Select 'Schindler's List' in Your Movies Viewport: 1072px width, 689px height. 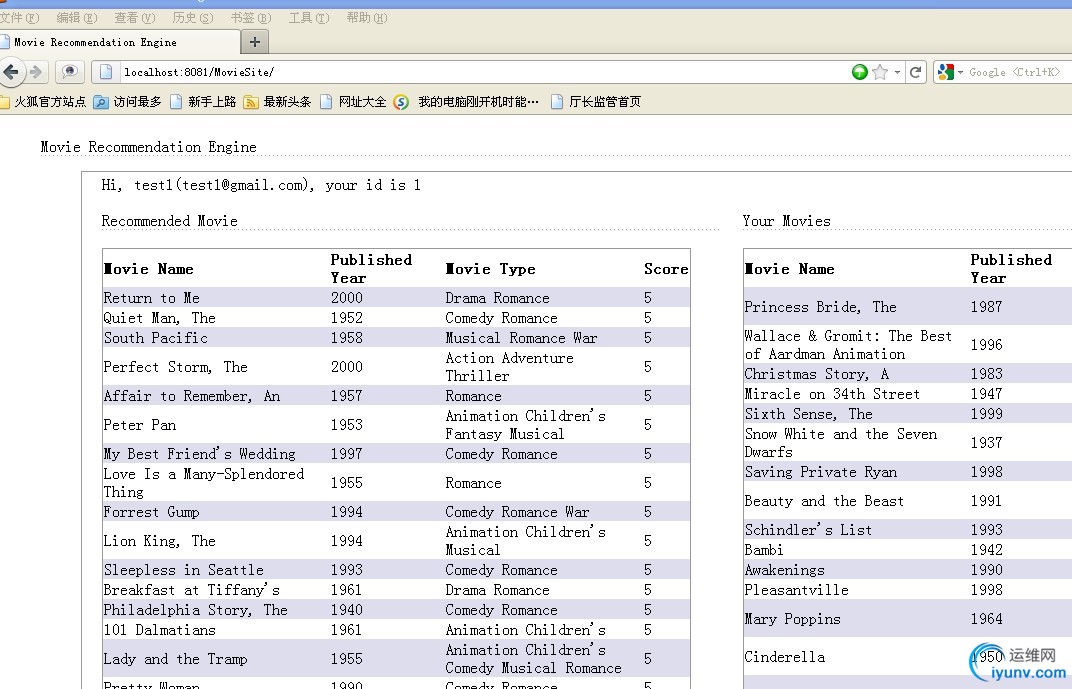click(x=808, y=530)
